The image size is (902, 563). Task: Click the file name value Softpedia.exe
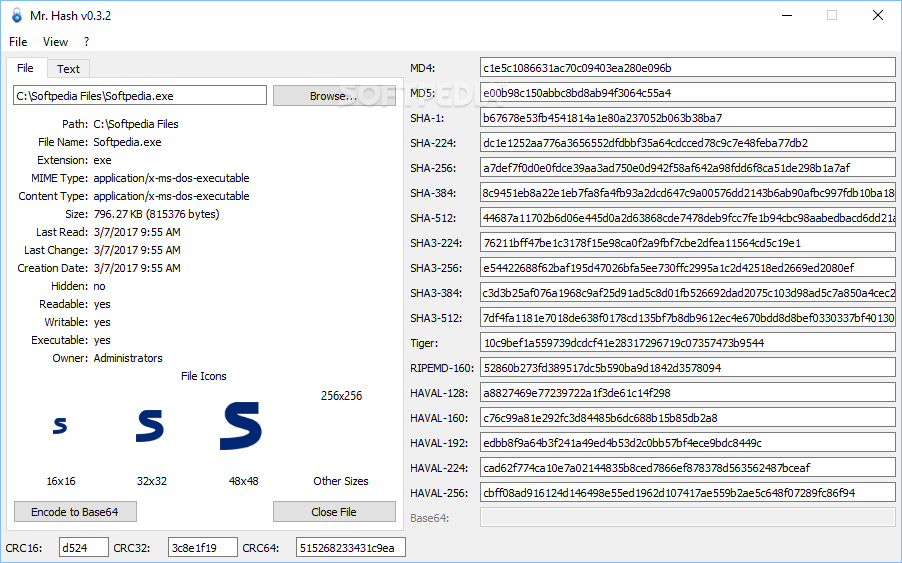click(x=127, y=142)
